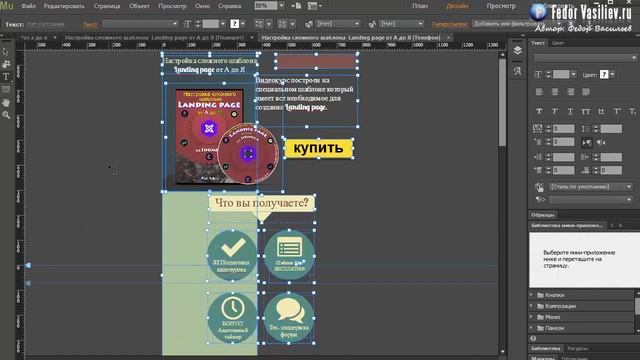Click the yellow КУПИТЬ button on canvas
640x360 pixels.
[318, 148]
